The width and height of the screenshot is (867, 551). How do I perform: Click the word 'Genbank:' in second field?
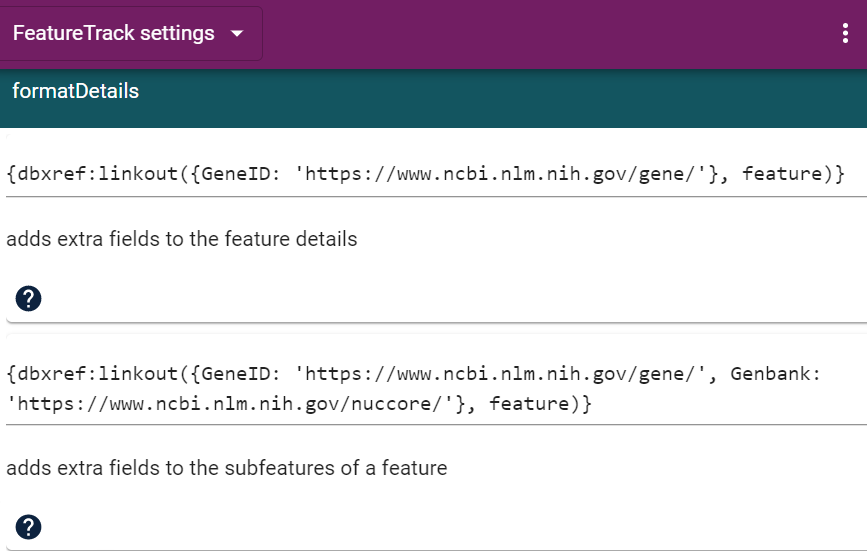click(776, 374)
